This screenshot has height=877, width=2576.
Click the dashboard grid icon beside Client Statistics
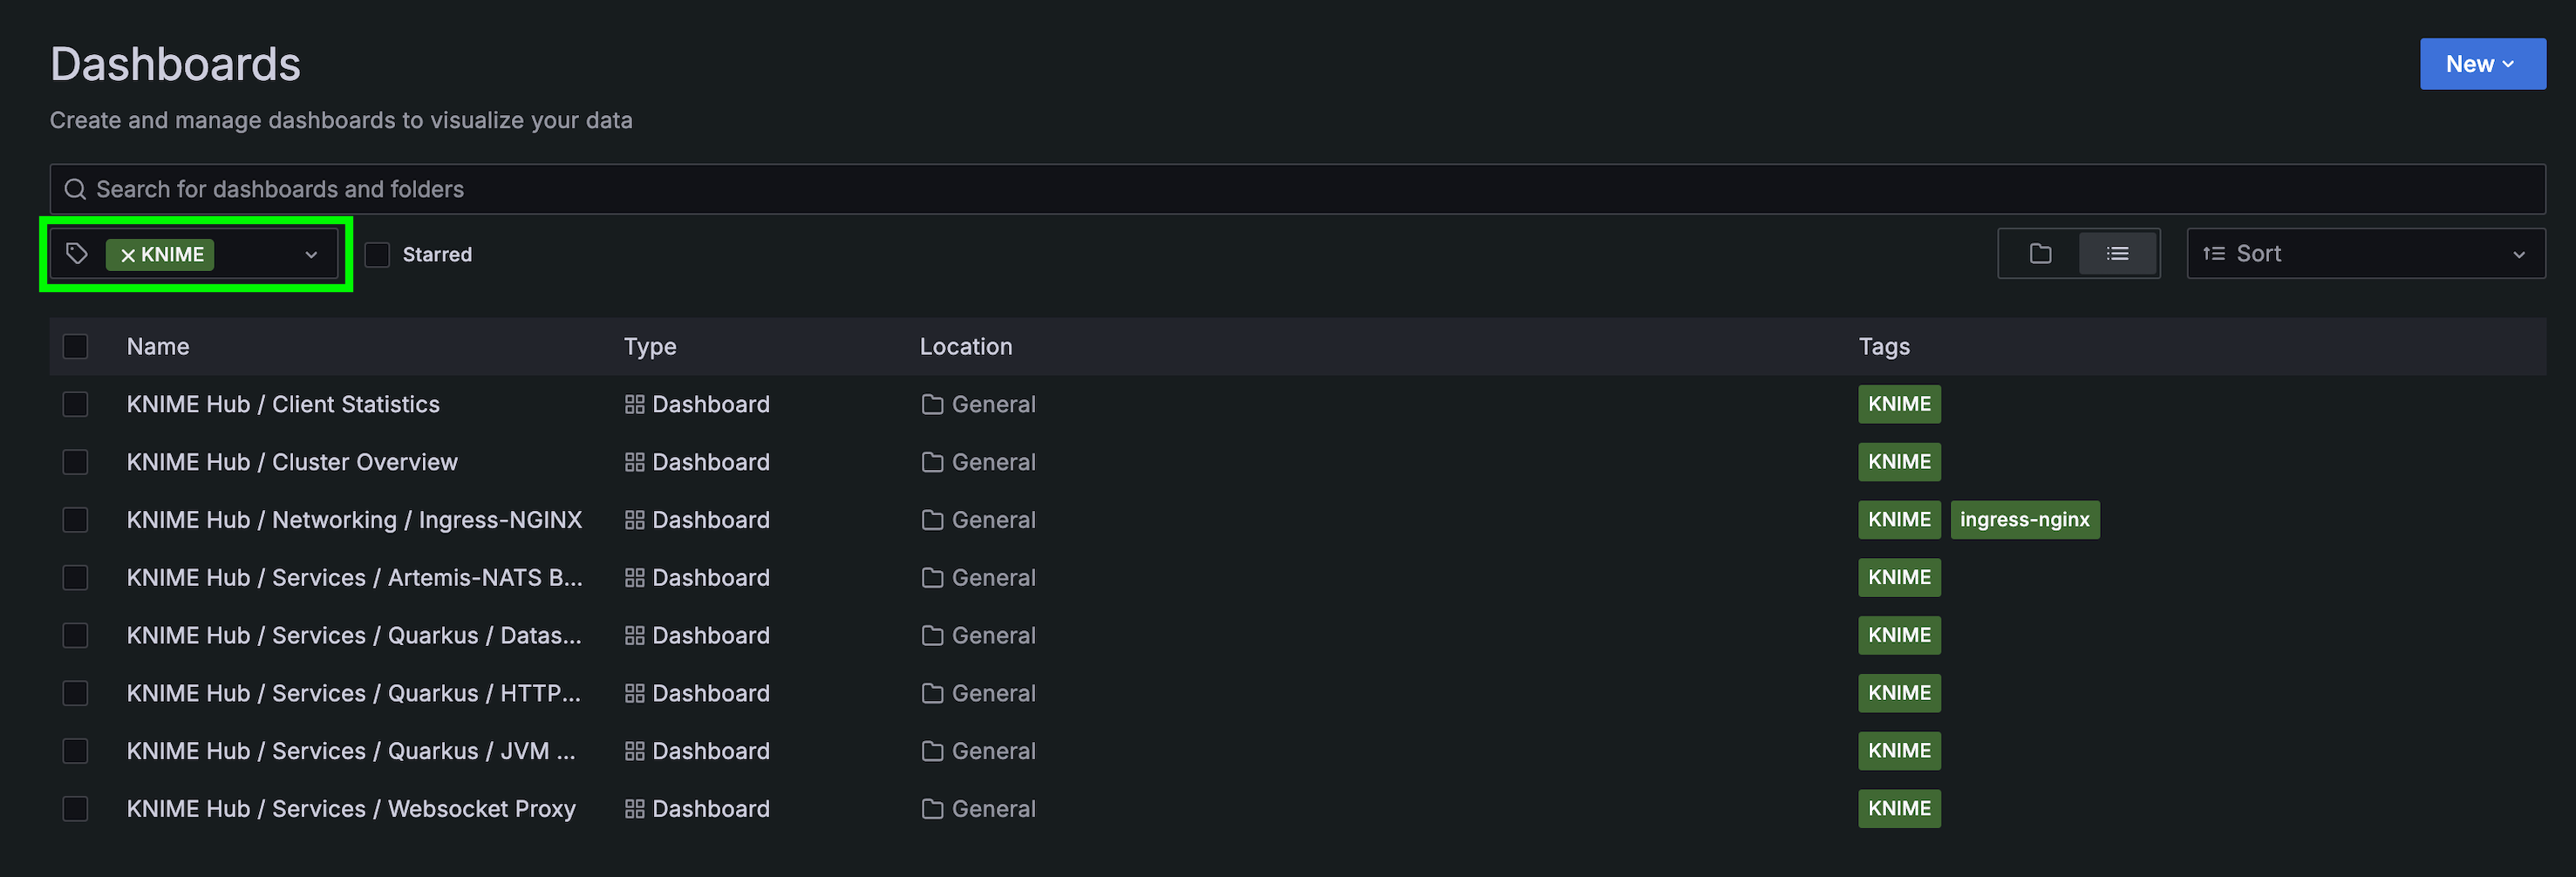point(636,404)
